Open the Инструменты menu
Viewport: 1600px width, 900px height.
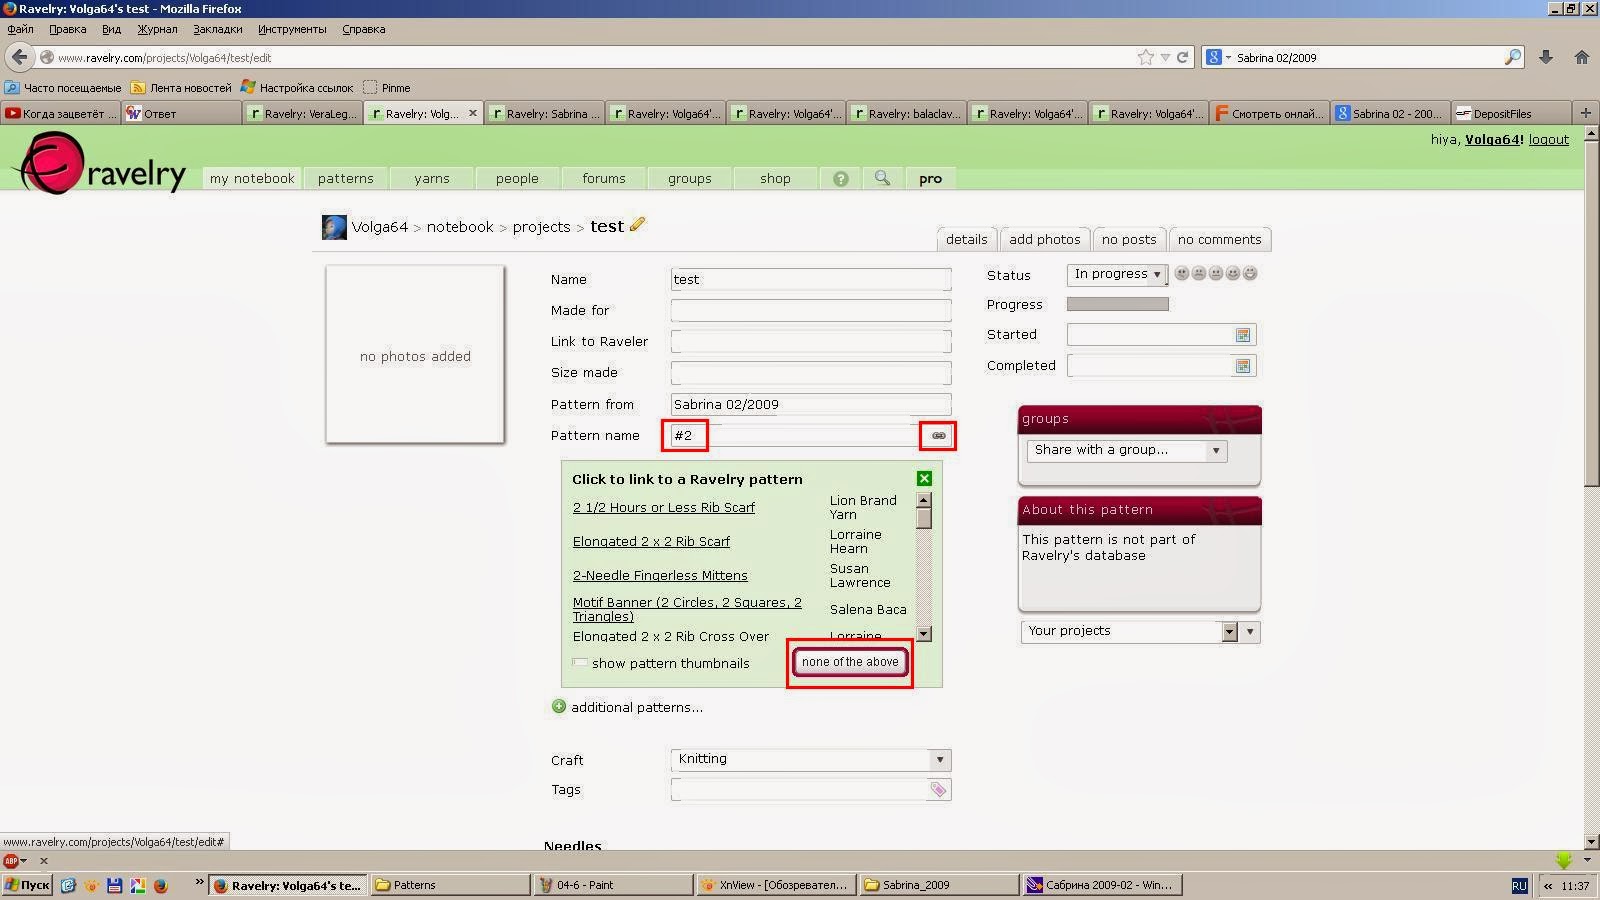[x=292, y=29]
